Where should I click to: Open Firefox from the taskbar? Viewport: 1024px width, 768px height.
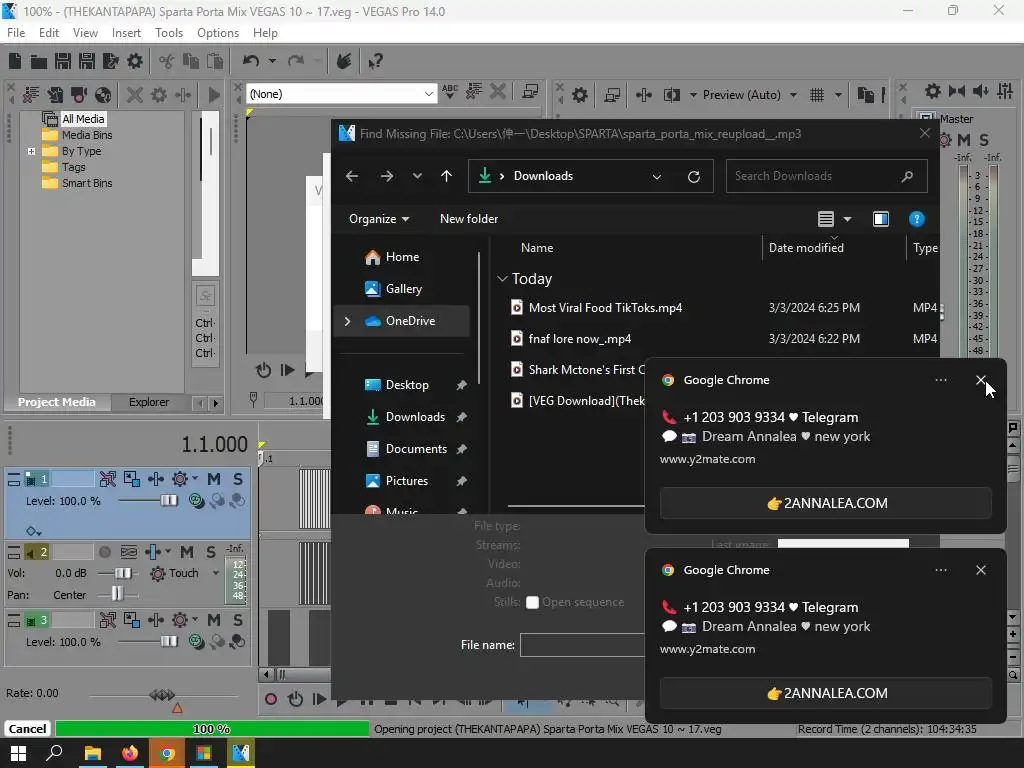(129, 753)
